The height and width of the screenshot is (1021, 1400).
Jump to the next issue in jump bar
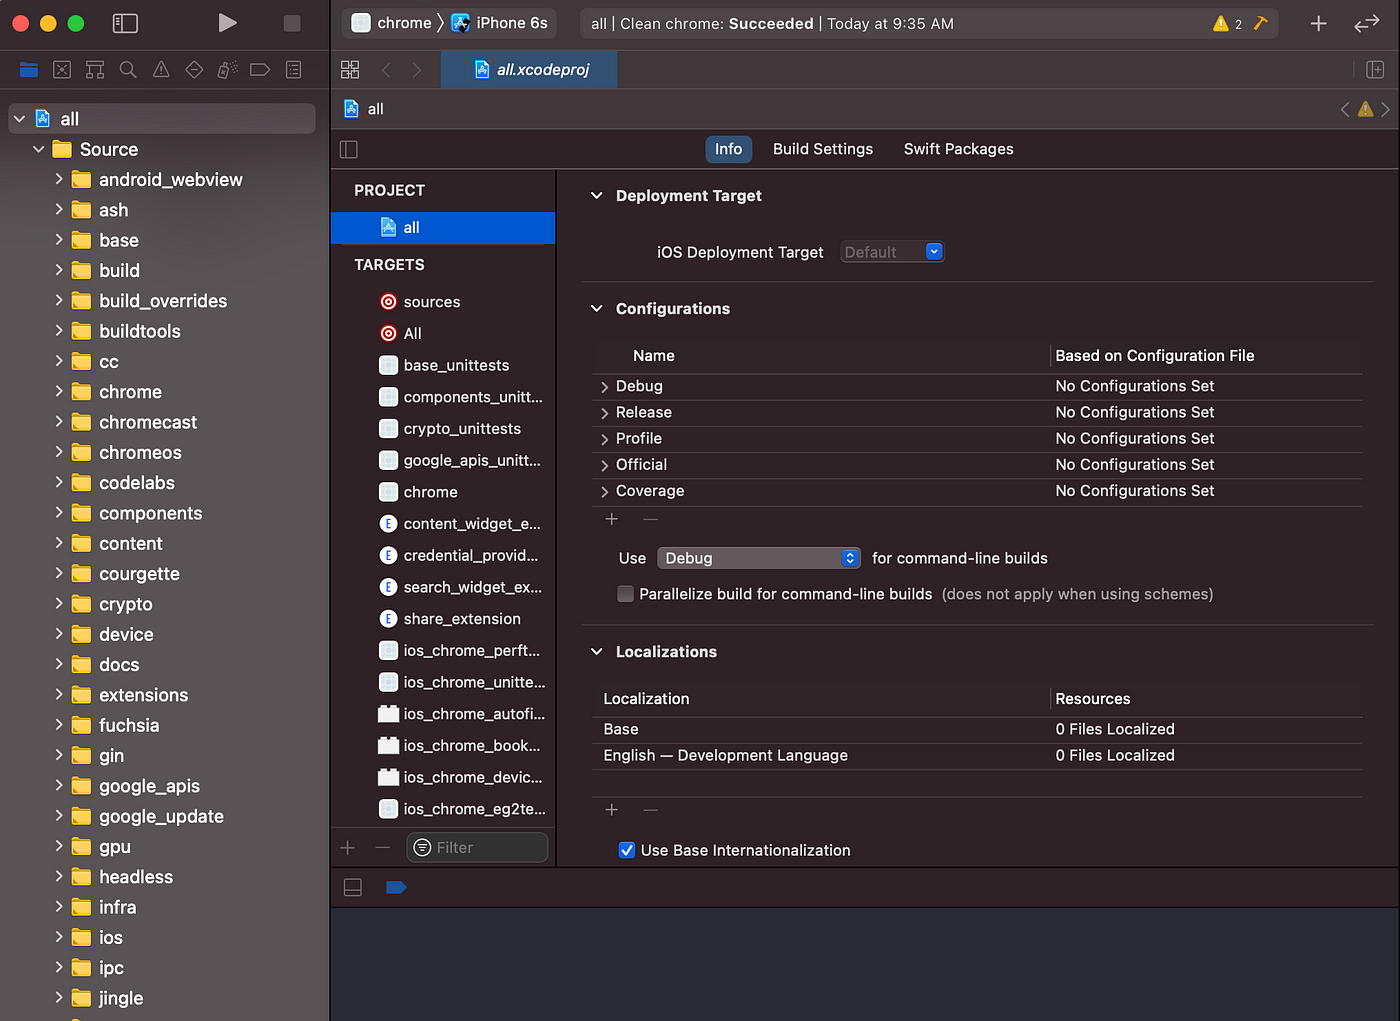[x=1385, y=109]
